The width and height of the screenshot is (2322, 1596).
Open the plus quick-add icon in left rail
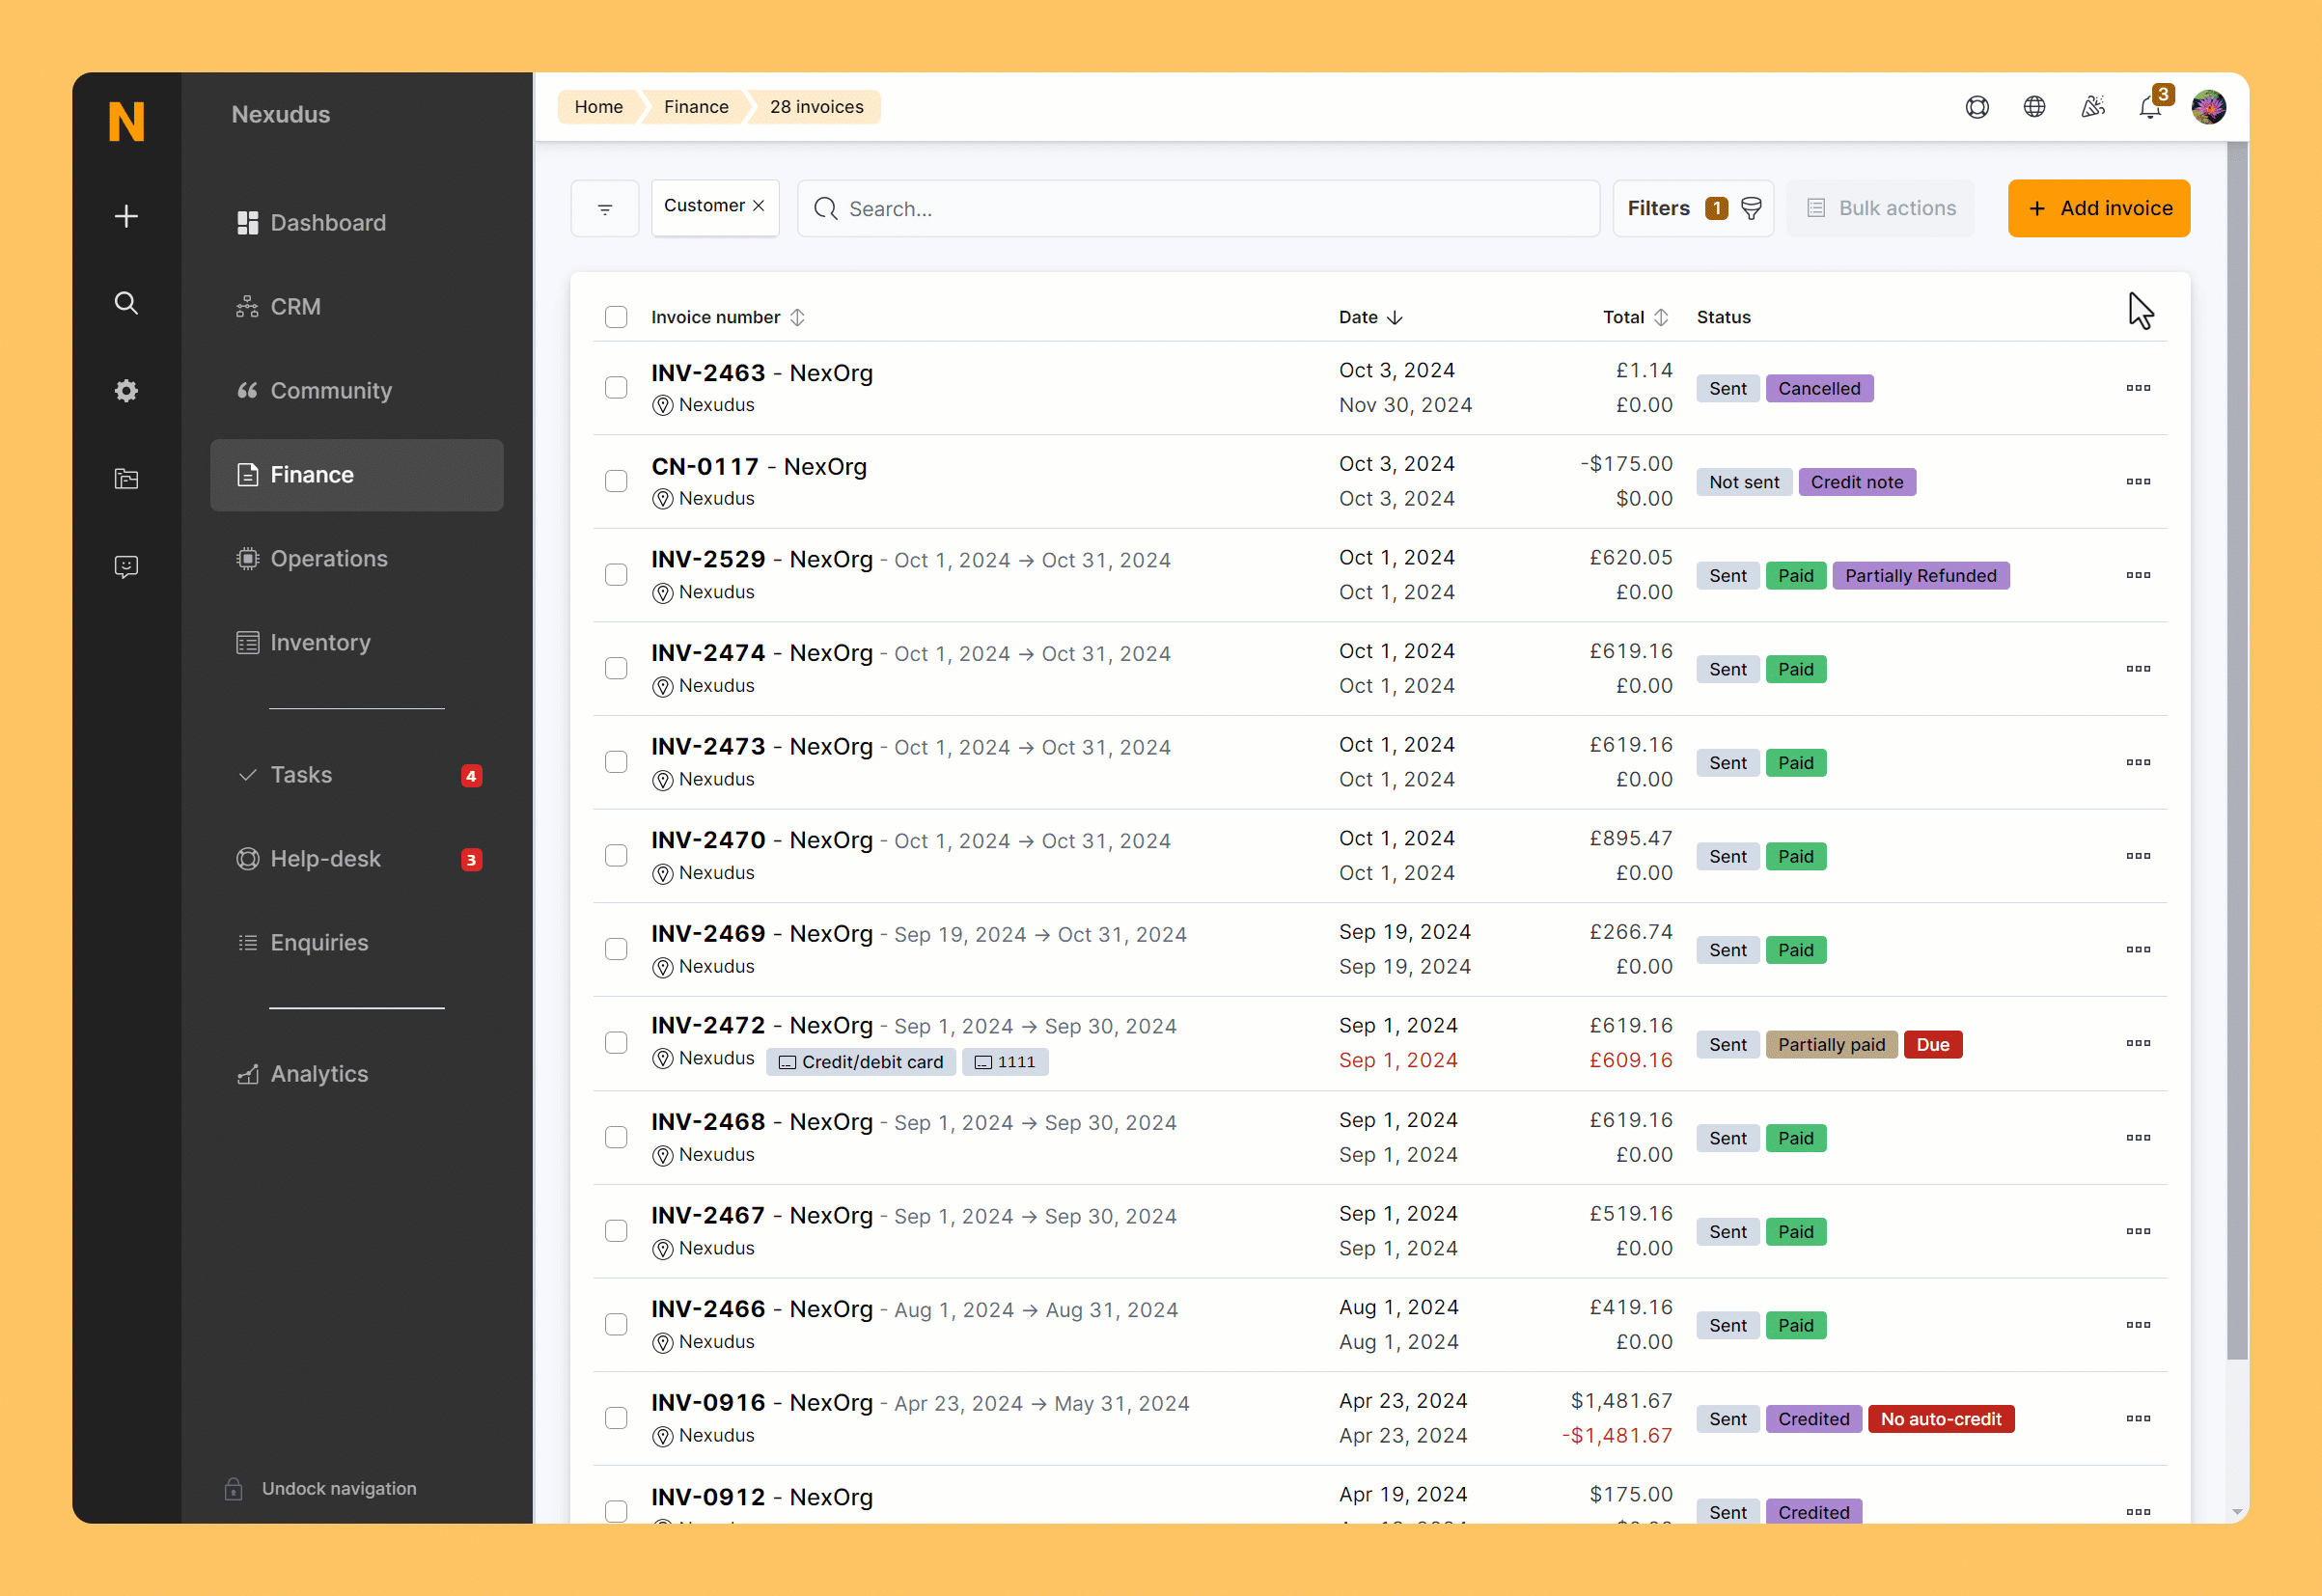[x=126, y=216]
